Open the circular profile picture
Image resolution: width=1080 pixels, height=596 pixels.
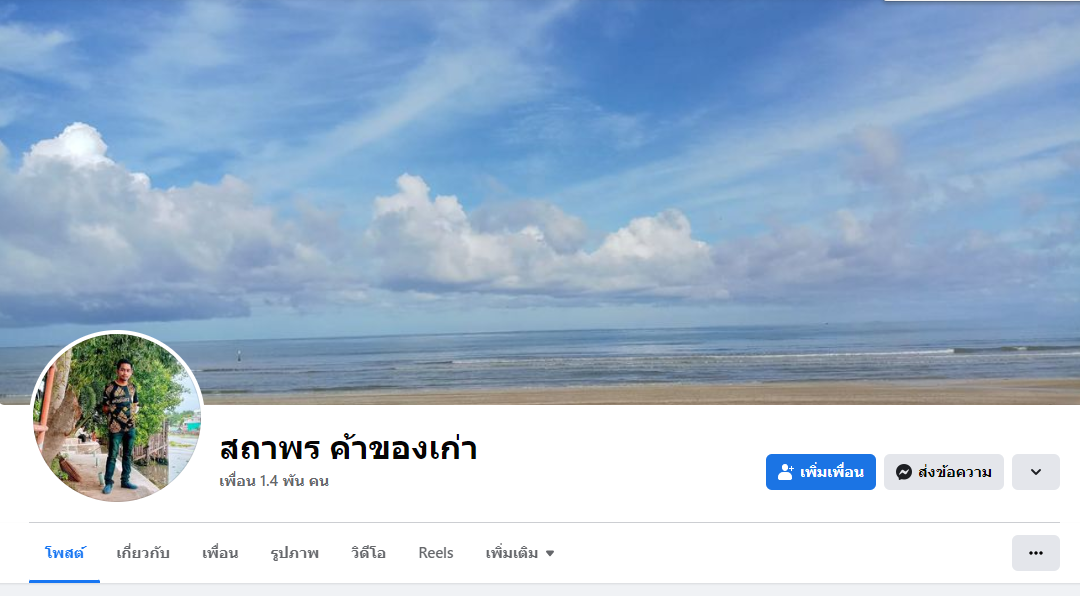click(x=117, y=416)
